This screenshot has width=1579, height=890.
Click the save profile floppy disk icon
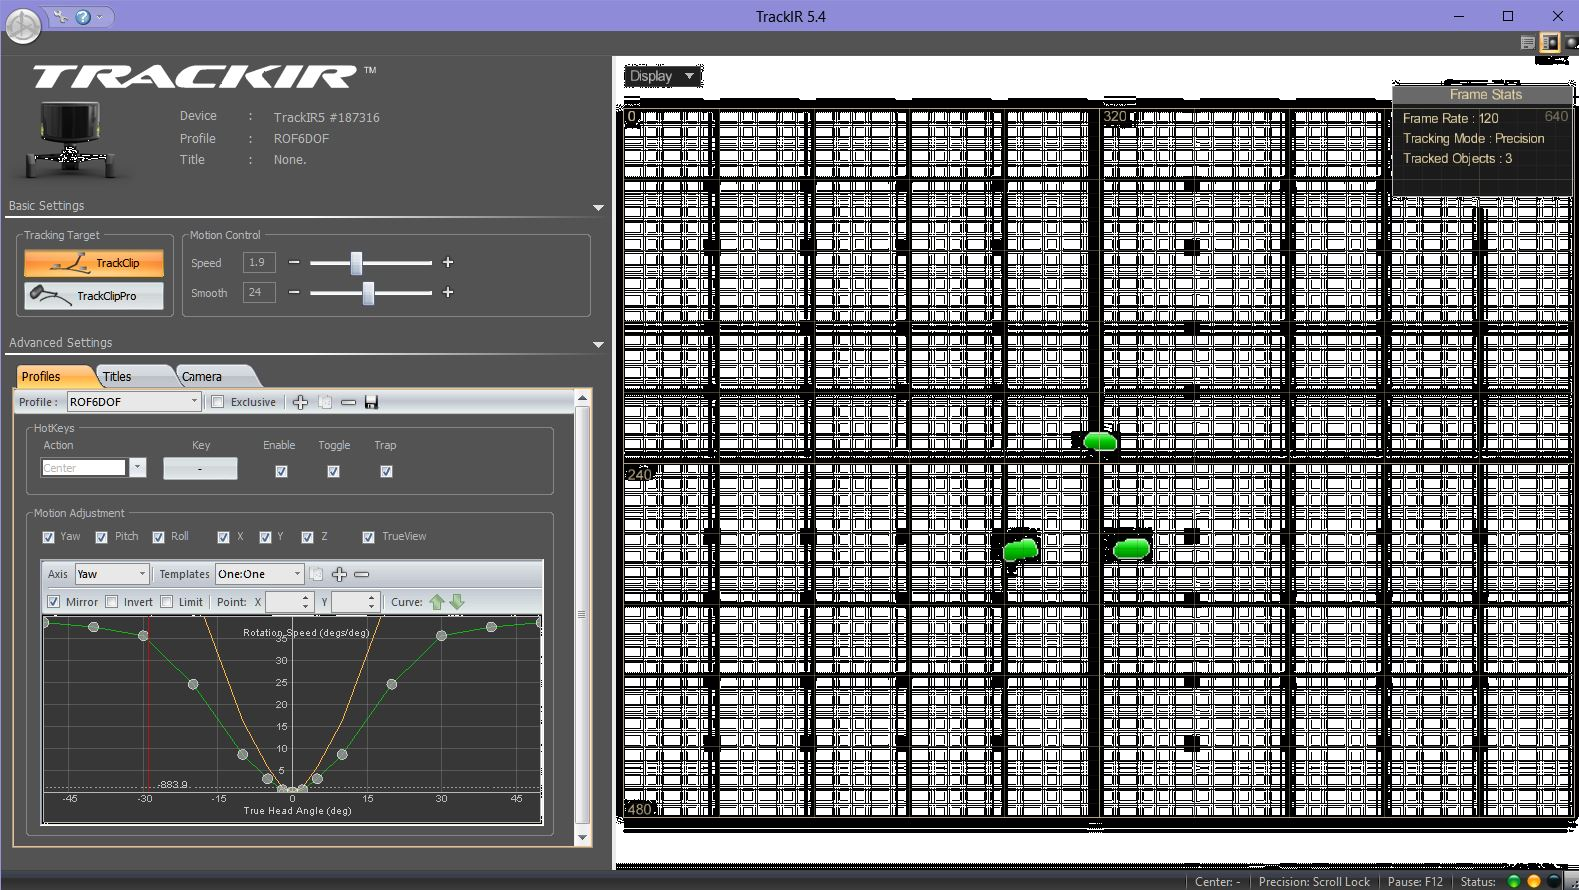click(x=371, y=402)
